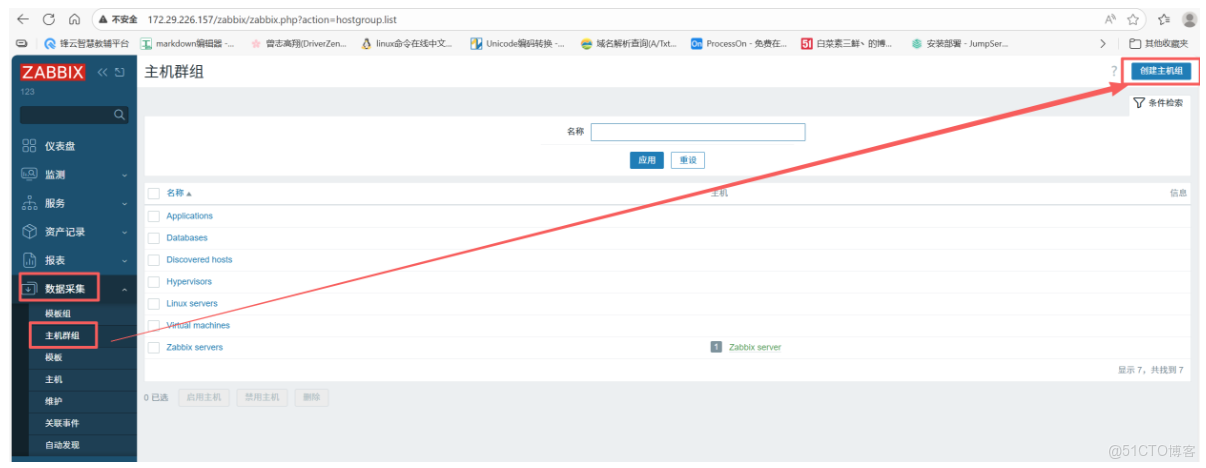Check the Hypervisors row checkbox
The width and height of the screenshot is (1206, 468).
[x=154, y=282]
